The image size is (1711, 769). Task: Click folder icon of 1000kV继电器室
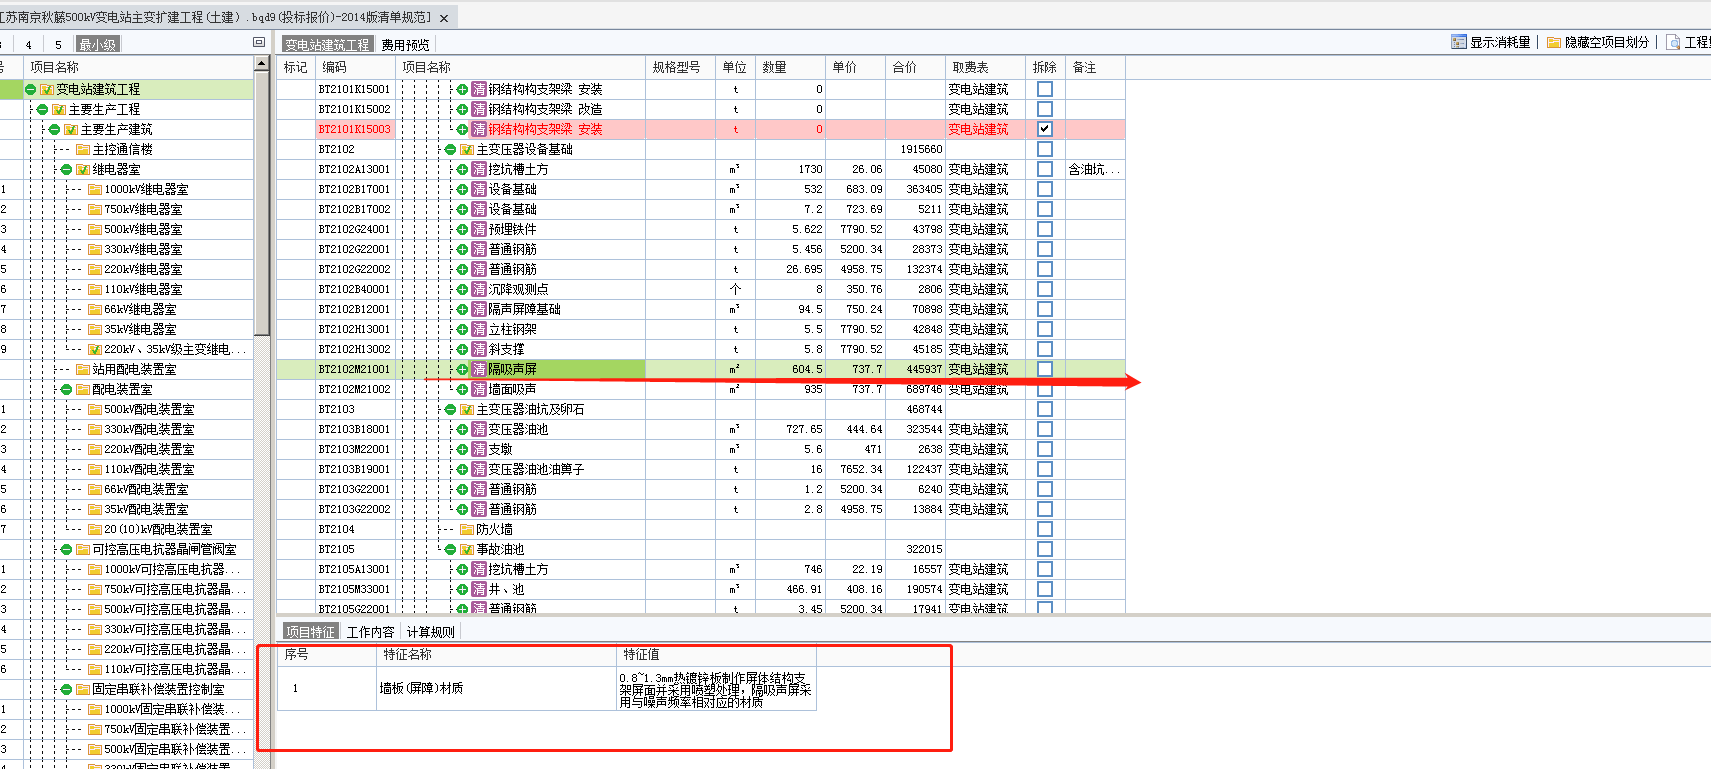coord(95,189)
